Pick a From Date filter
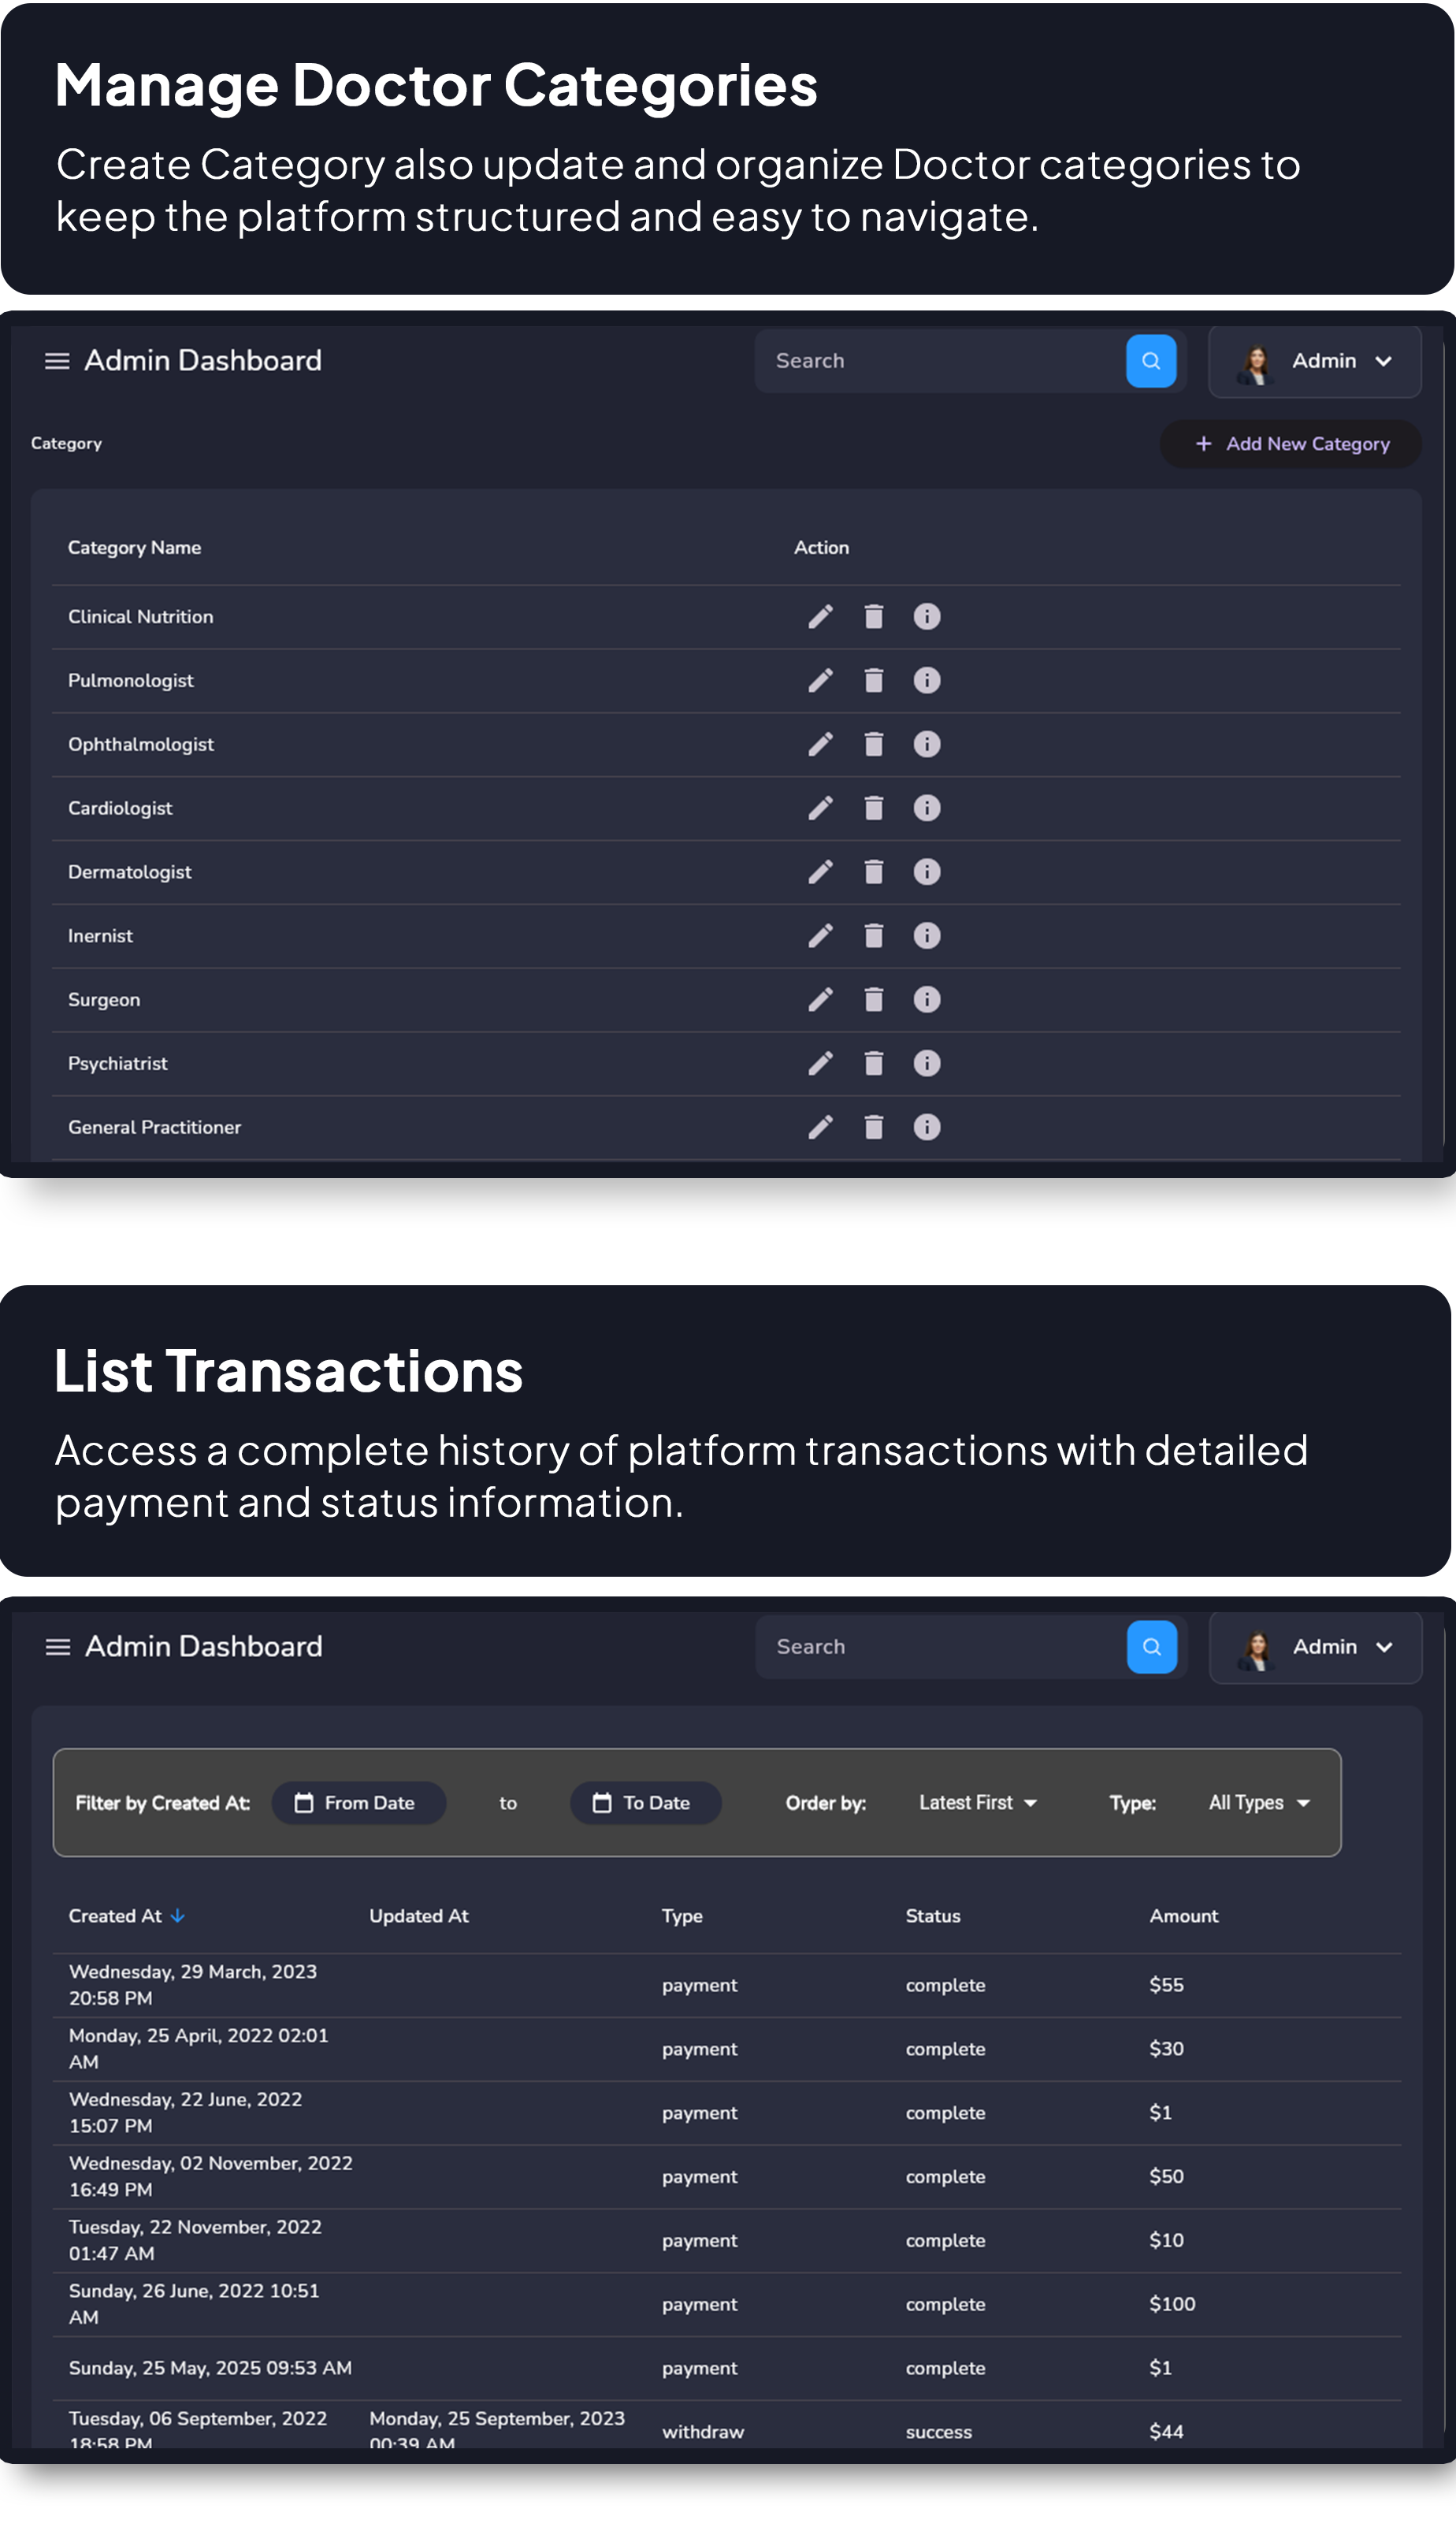 [x=358, y=1802]
